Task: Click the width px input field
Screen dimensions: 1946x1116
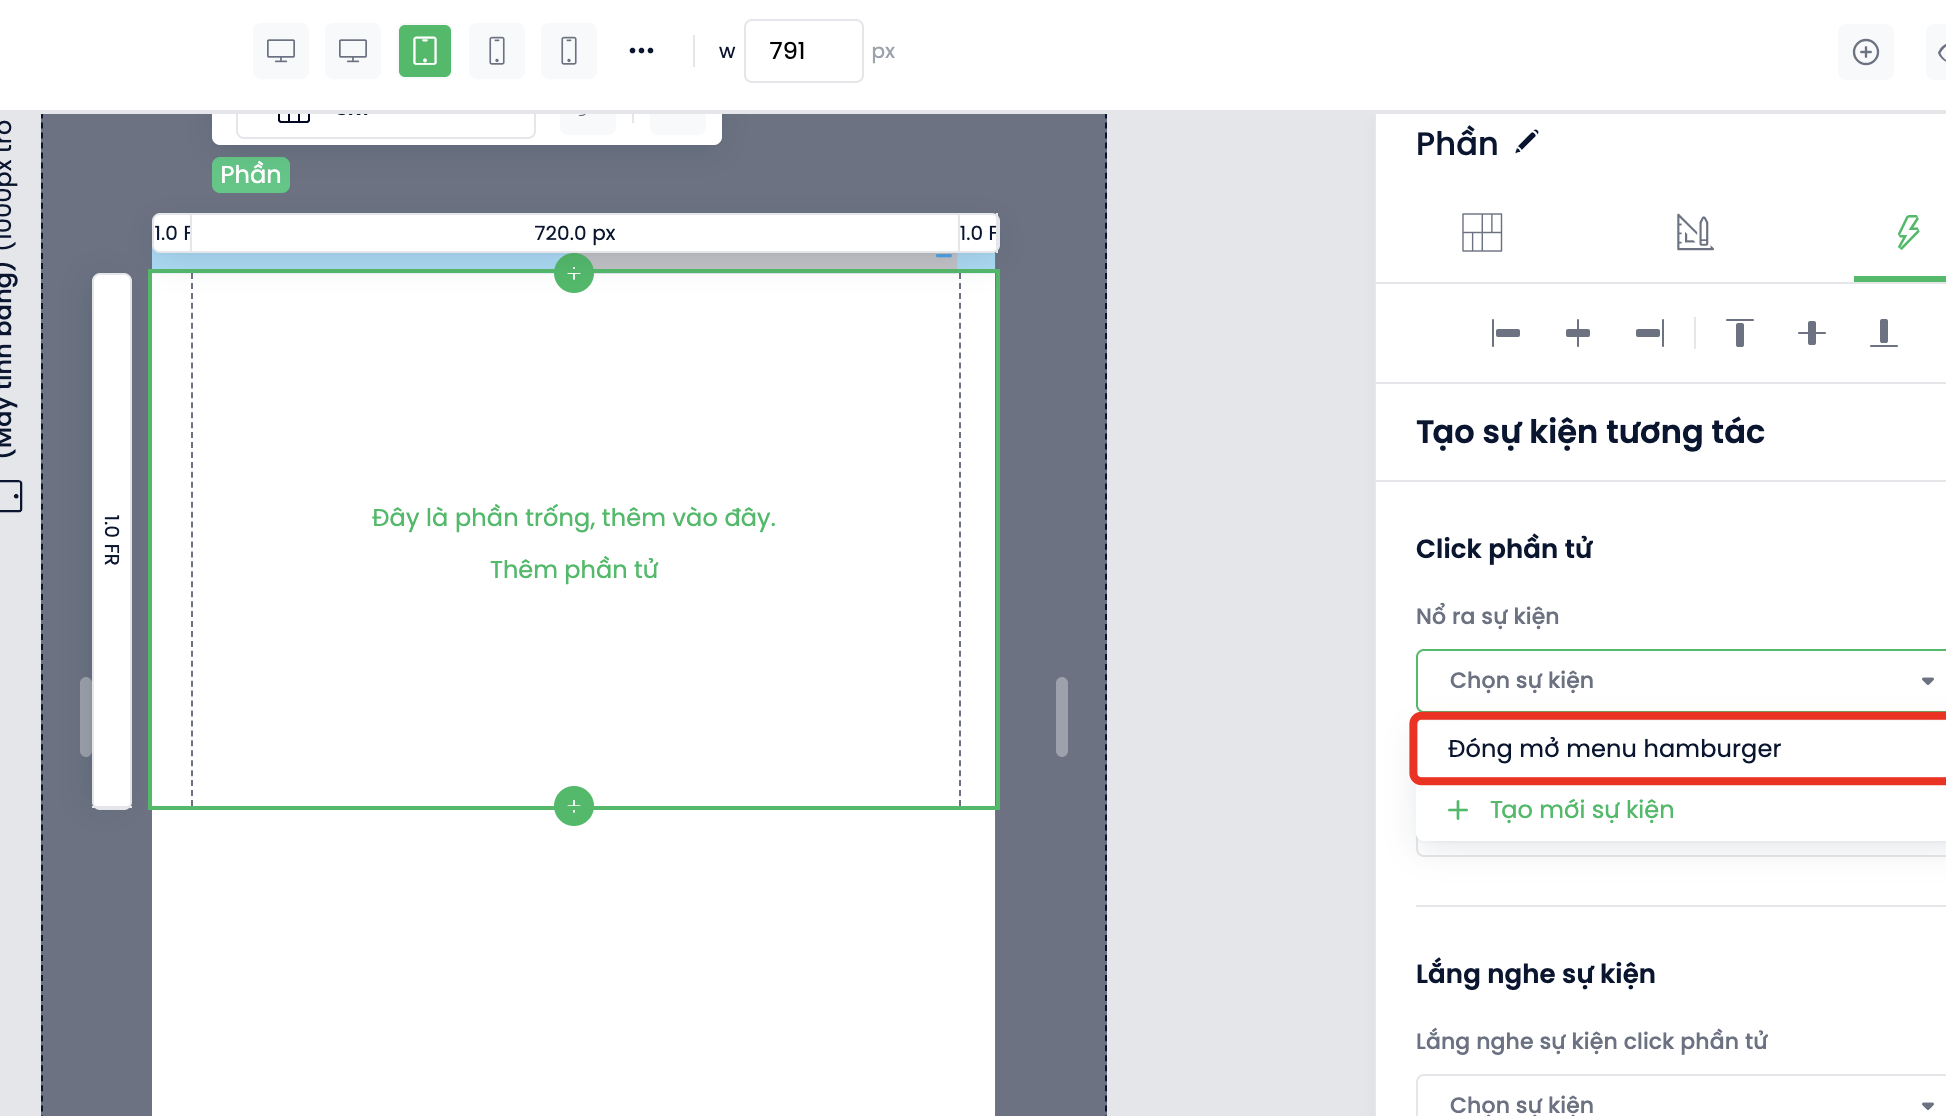Action: click(x=803, y=51)
